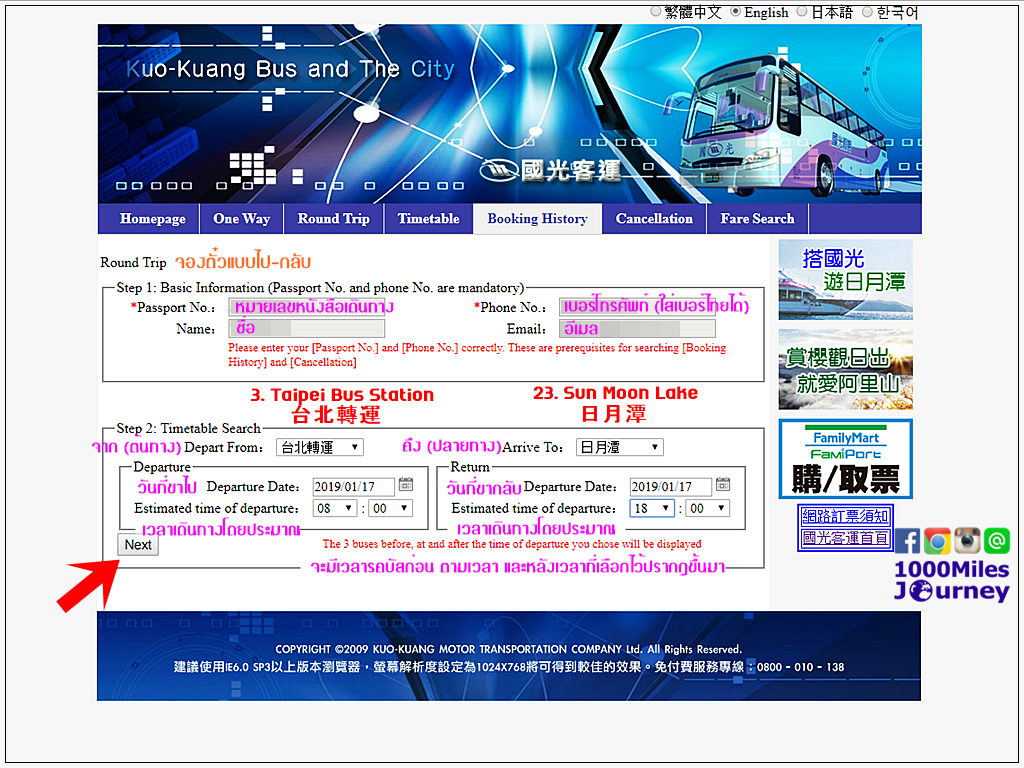The height and width of the screenshot is (768, 1024).
Task: Click the Instagram camera icon
Action: coord(967,541)
